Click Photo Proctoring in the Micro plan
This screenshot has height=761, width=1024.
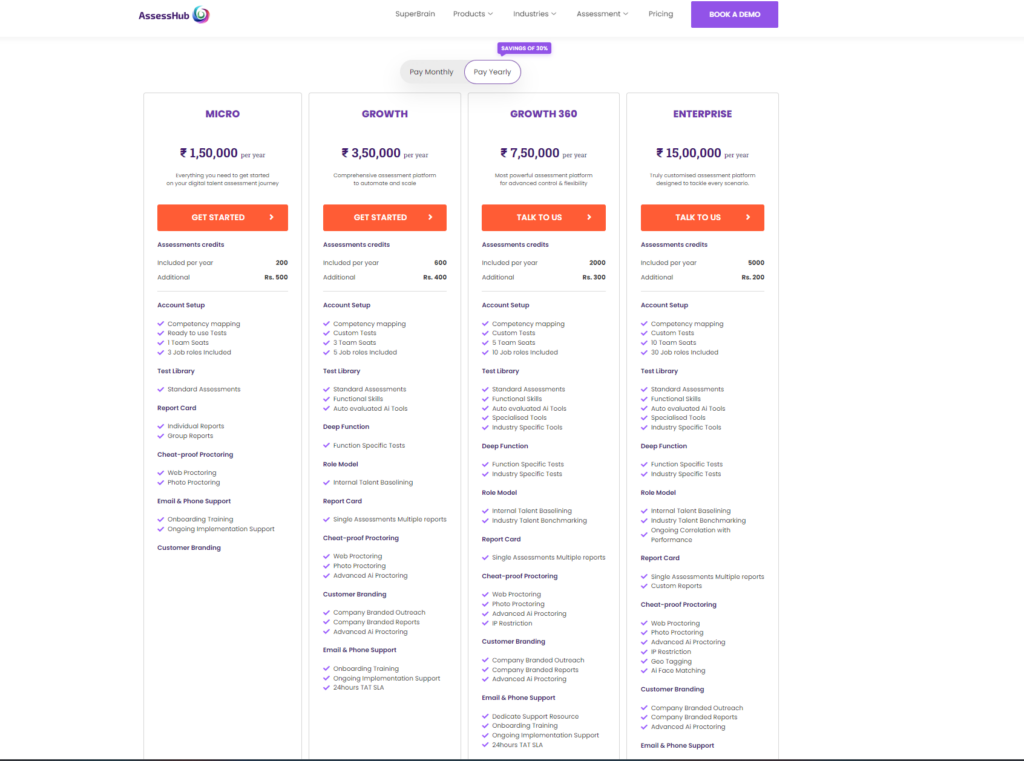(193, 482)
